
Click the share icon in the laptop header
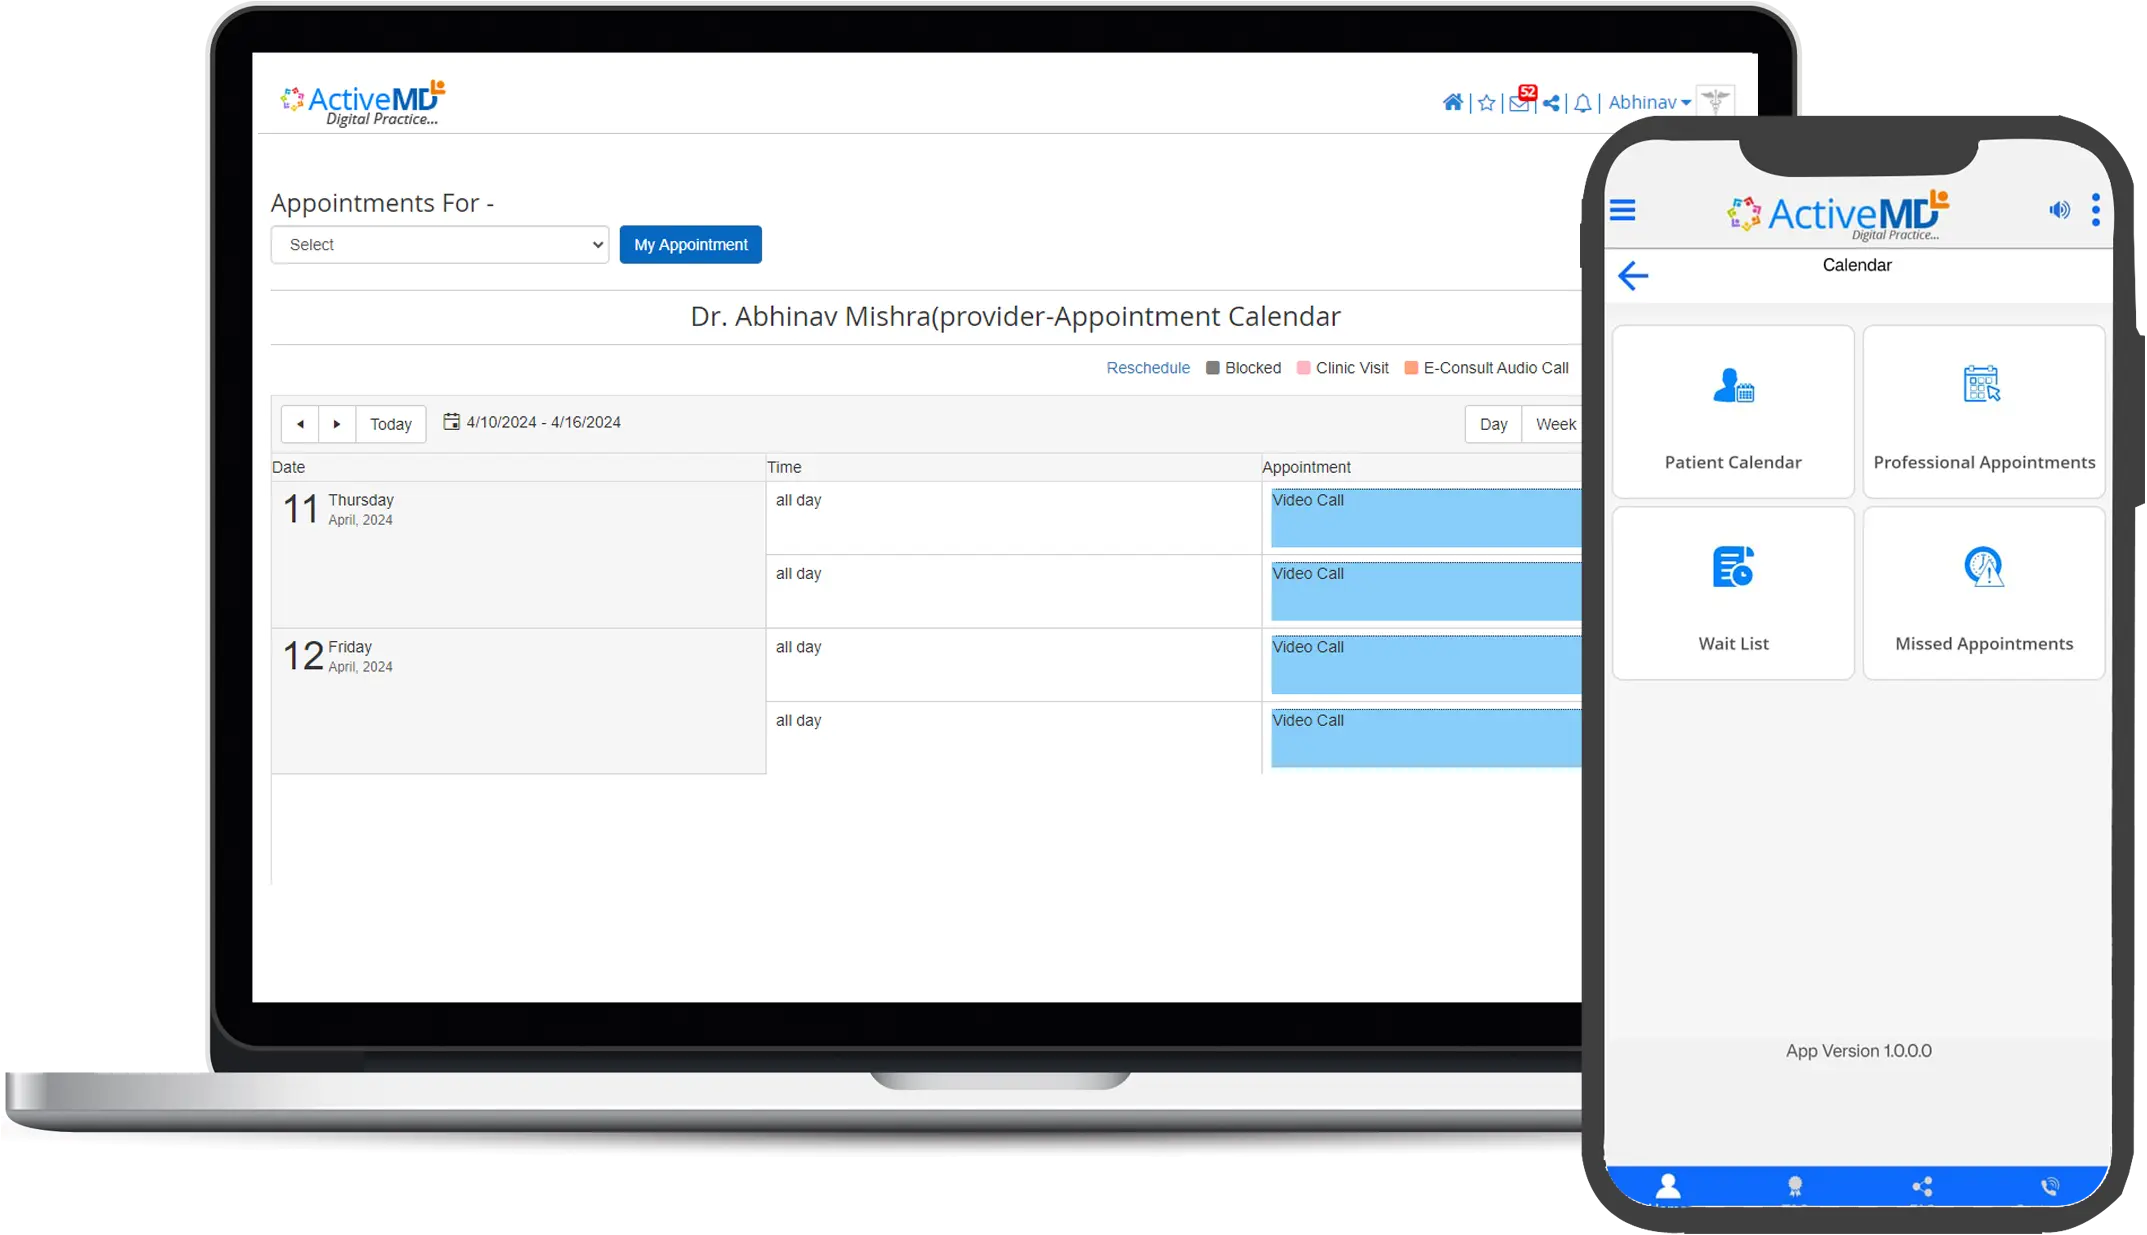point(1551,103)
